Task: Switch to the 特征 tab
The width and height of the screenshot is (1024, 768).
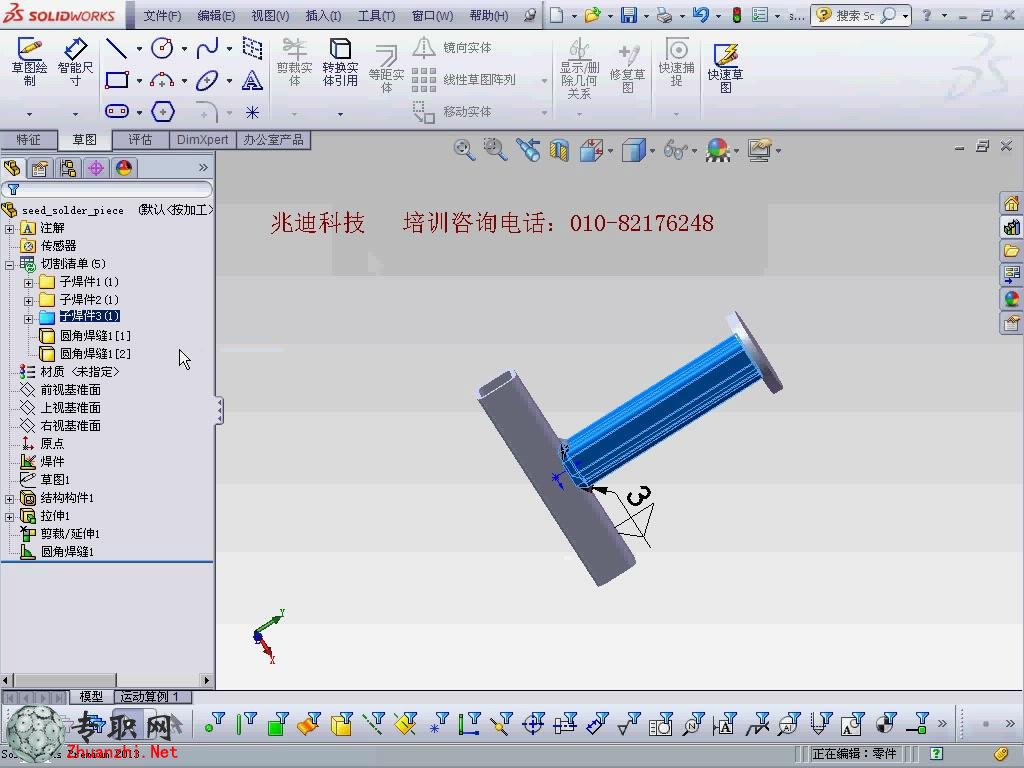Action: pos(28,140)
